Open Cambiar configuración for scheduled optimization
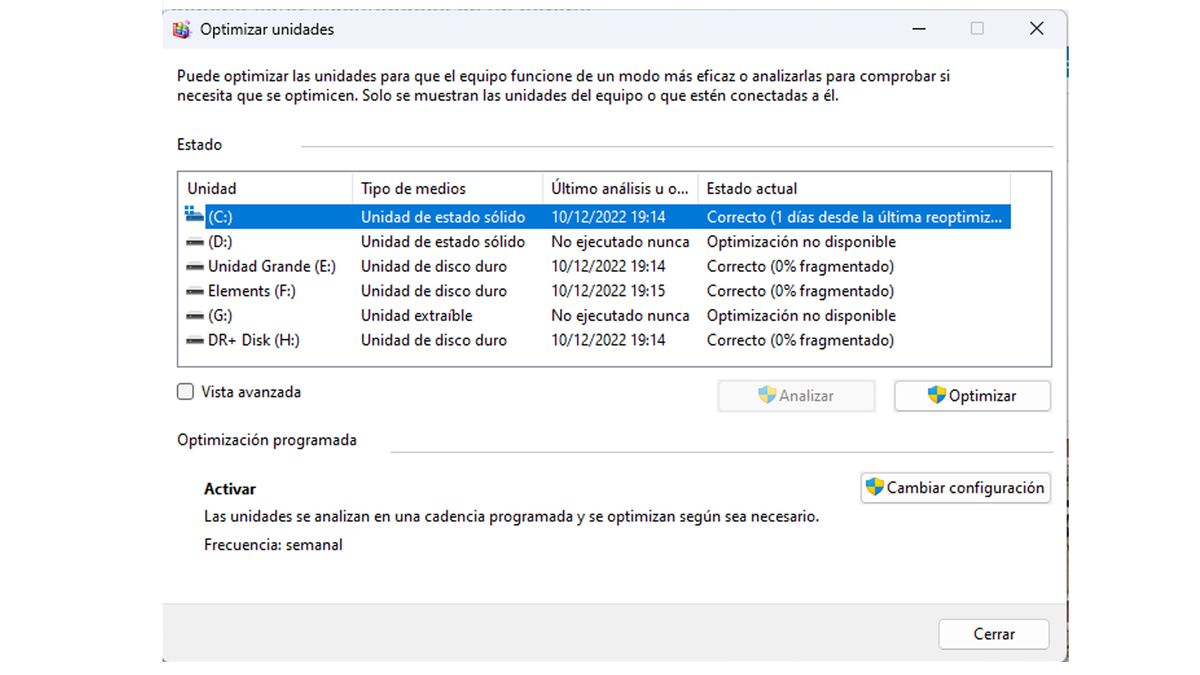Viewport: 1200px width, 675px height. pyautogui.click(x=955, y=488)
